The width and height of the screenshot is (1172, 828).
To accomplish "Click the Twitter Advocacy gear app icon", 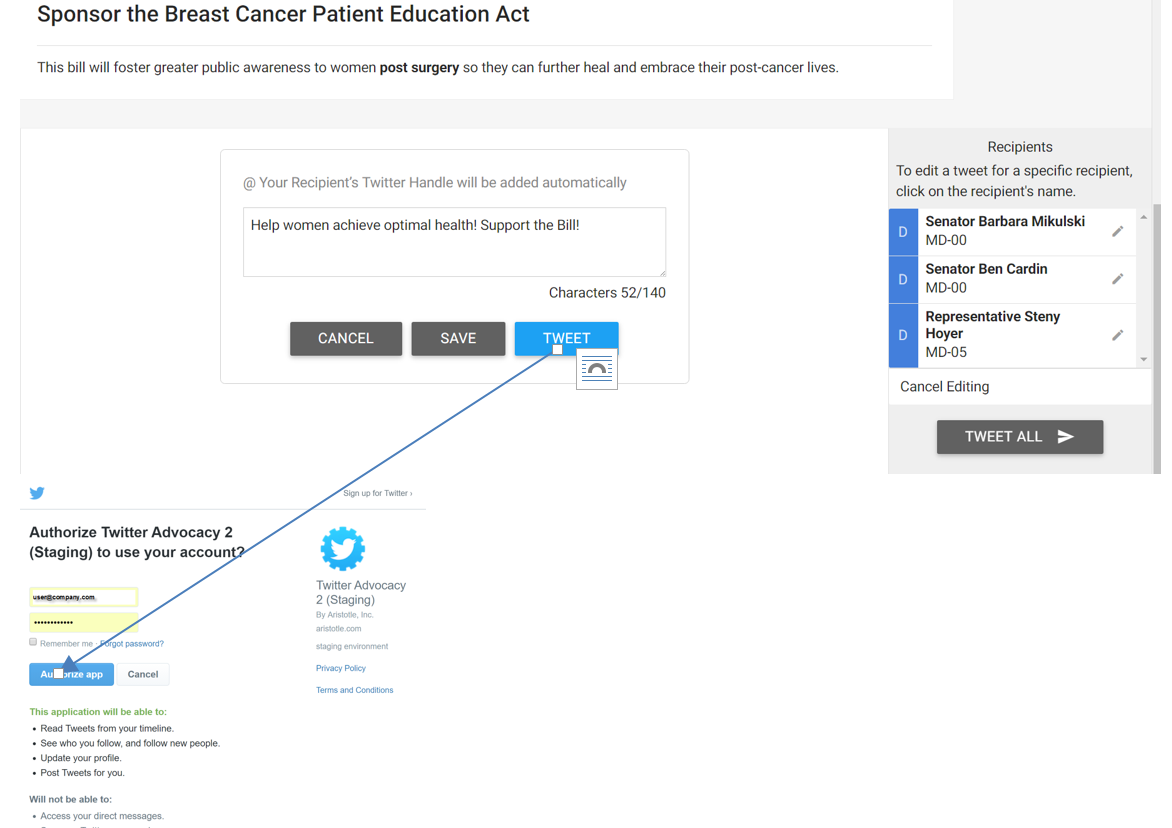I will coord(343,549).
